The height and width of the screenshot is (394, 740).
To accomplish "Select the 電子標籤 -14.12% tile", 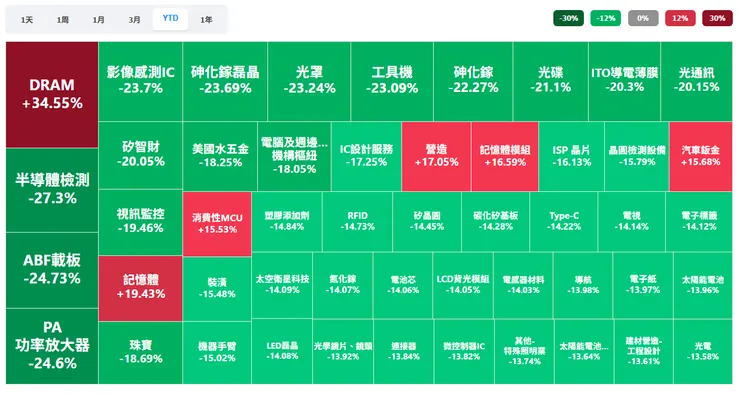I will [699, 221].
